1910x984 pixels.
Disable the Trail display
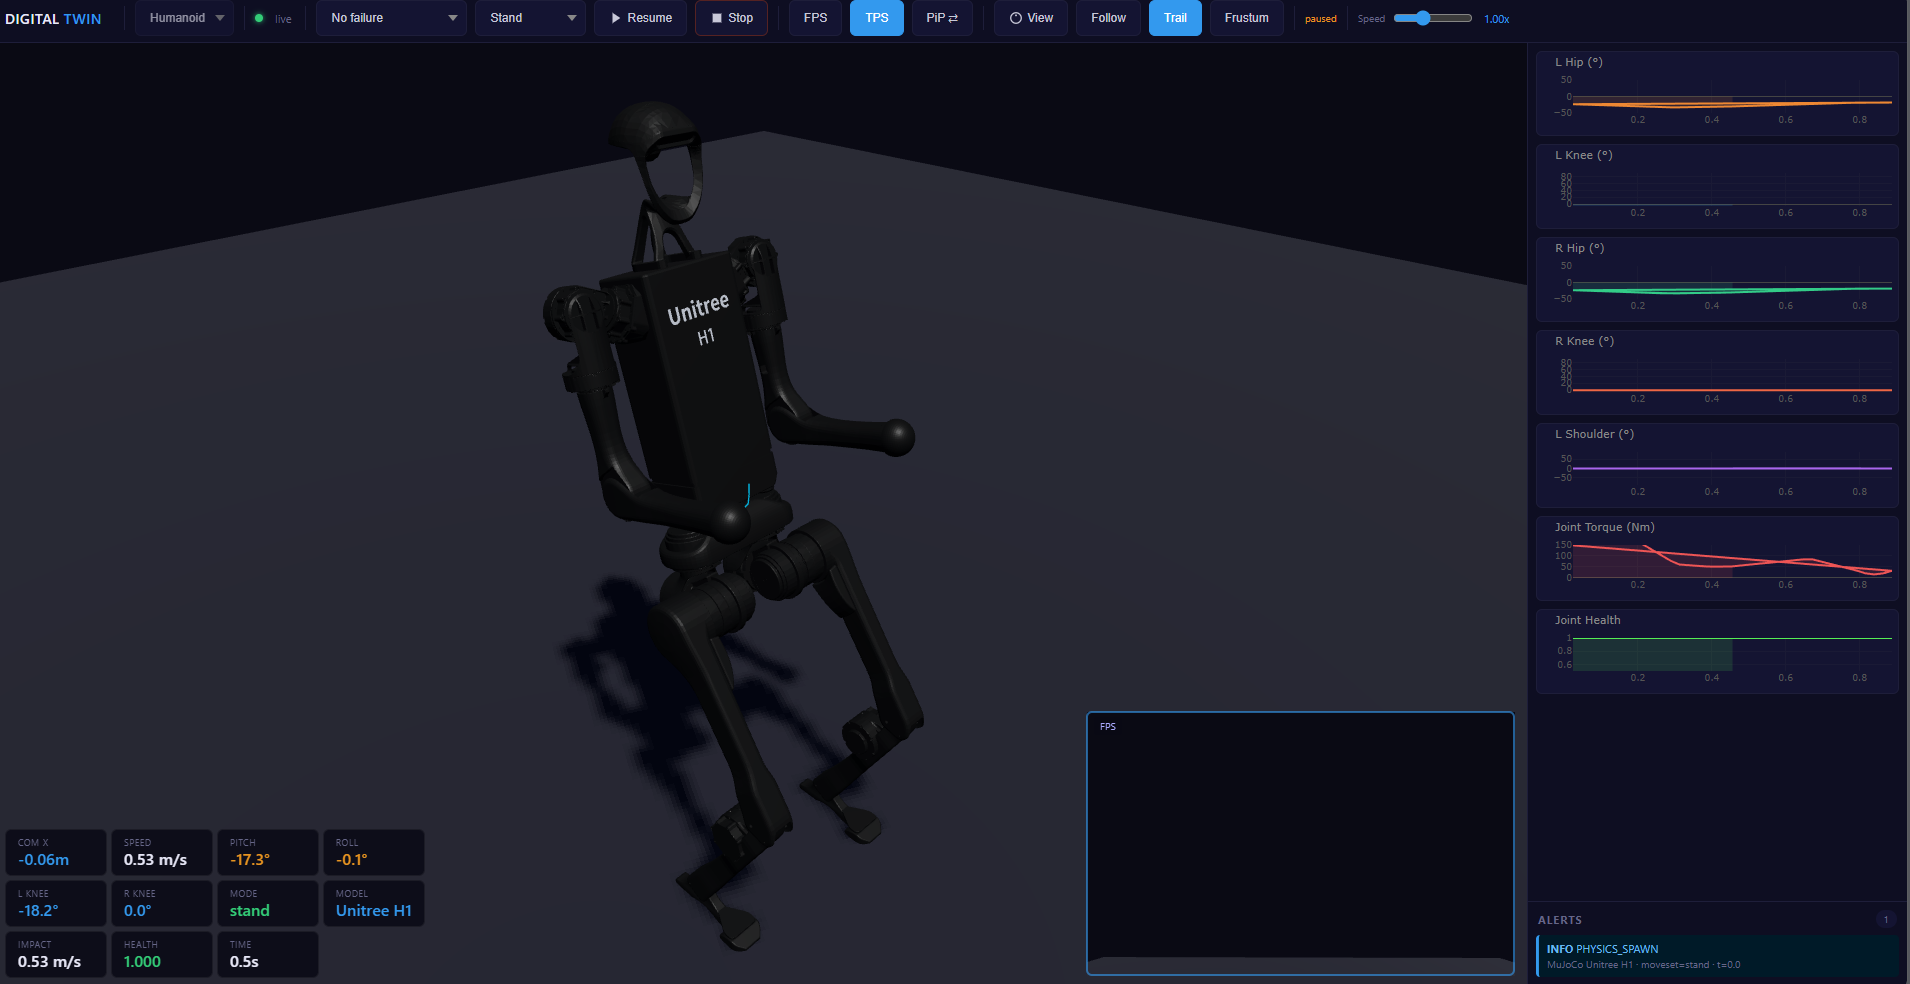tap(1175, 18)
